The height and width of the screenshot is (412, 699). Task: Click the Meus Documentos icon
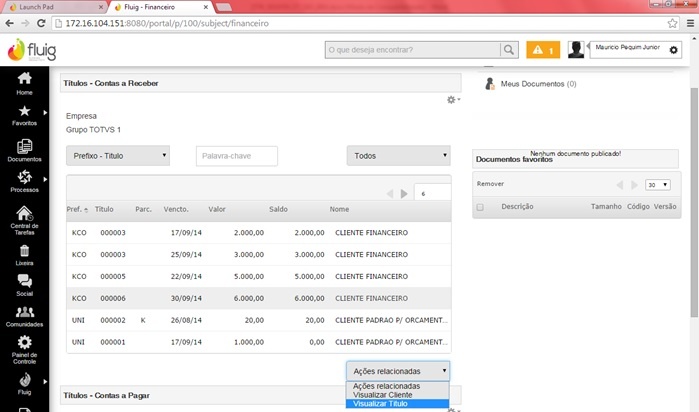490,84
